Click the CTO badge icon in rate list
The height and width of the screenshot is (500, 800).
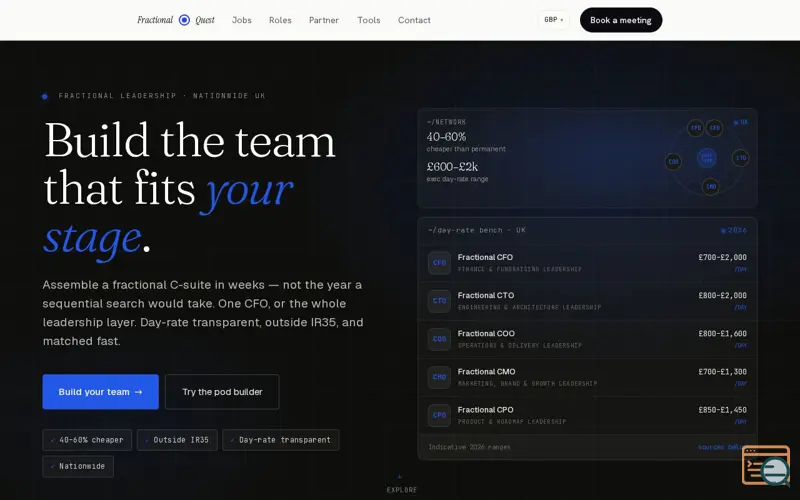click(x=439, y=301)
